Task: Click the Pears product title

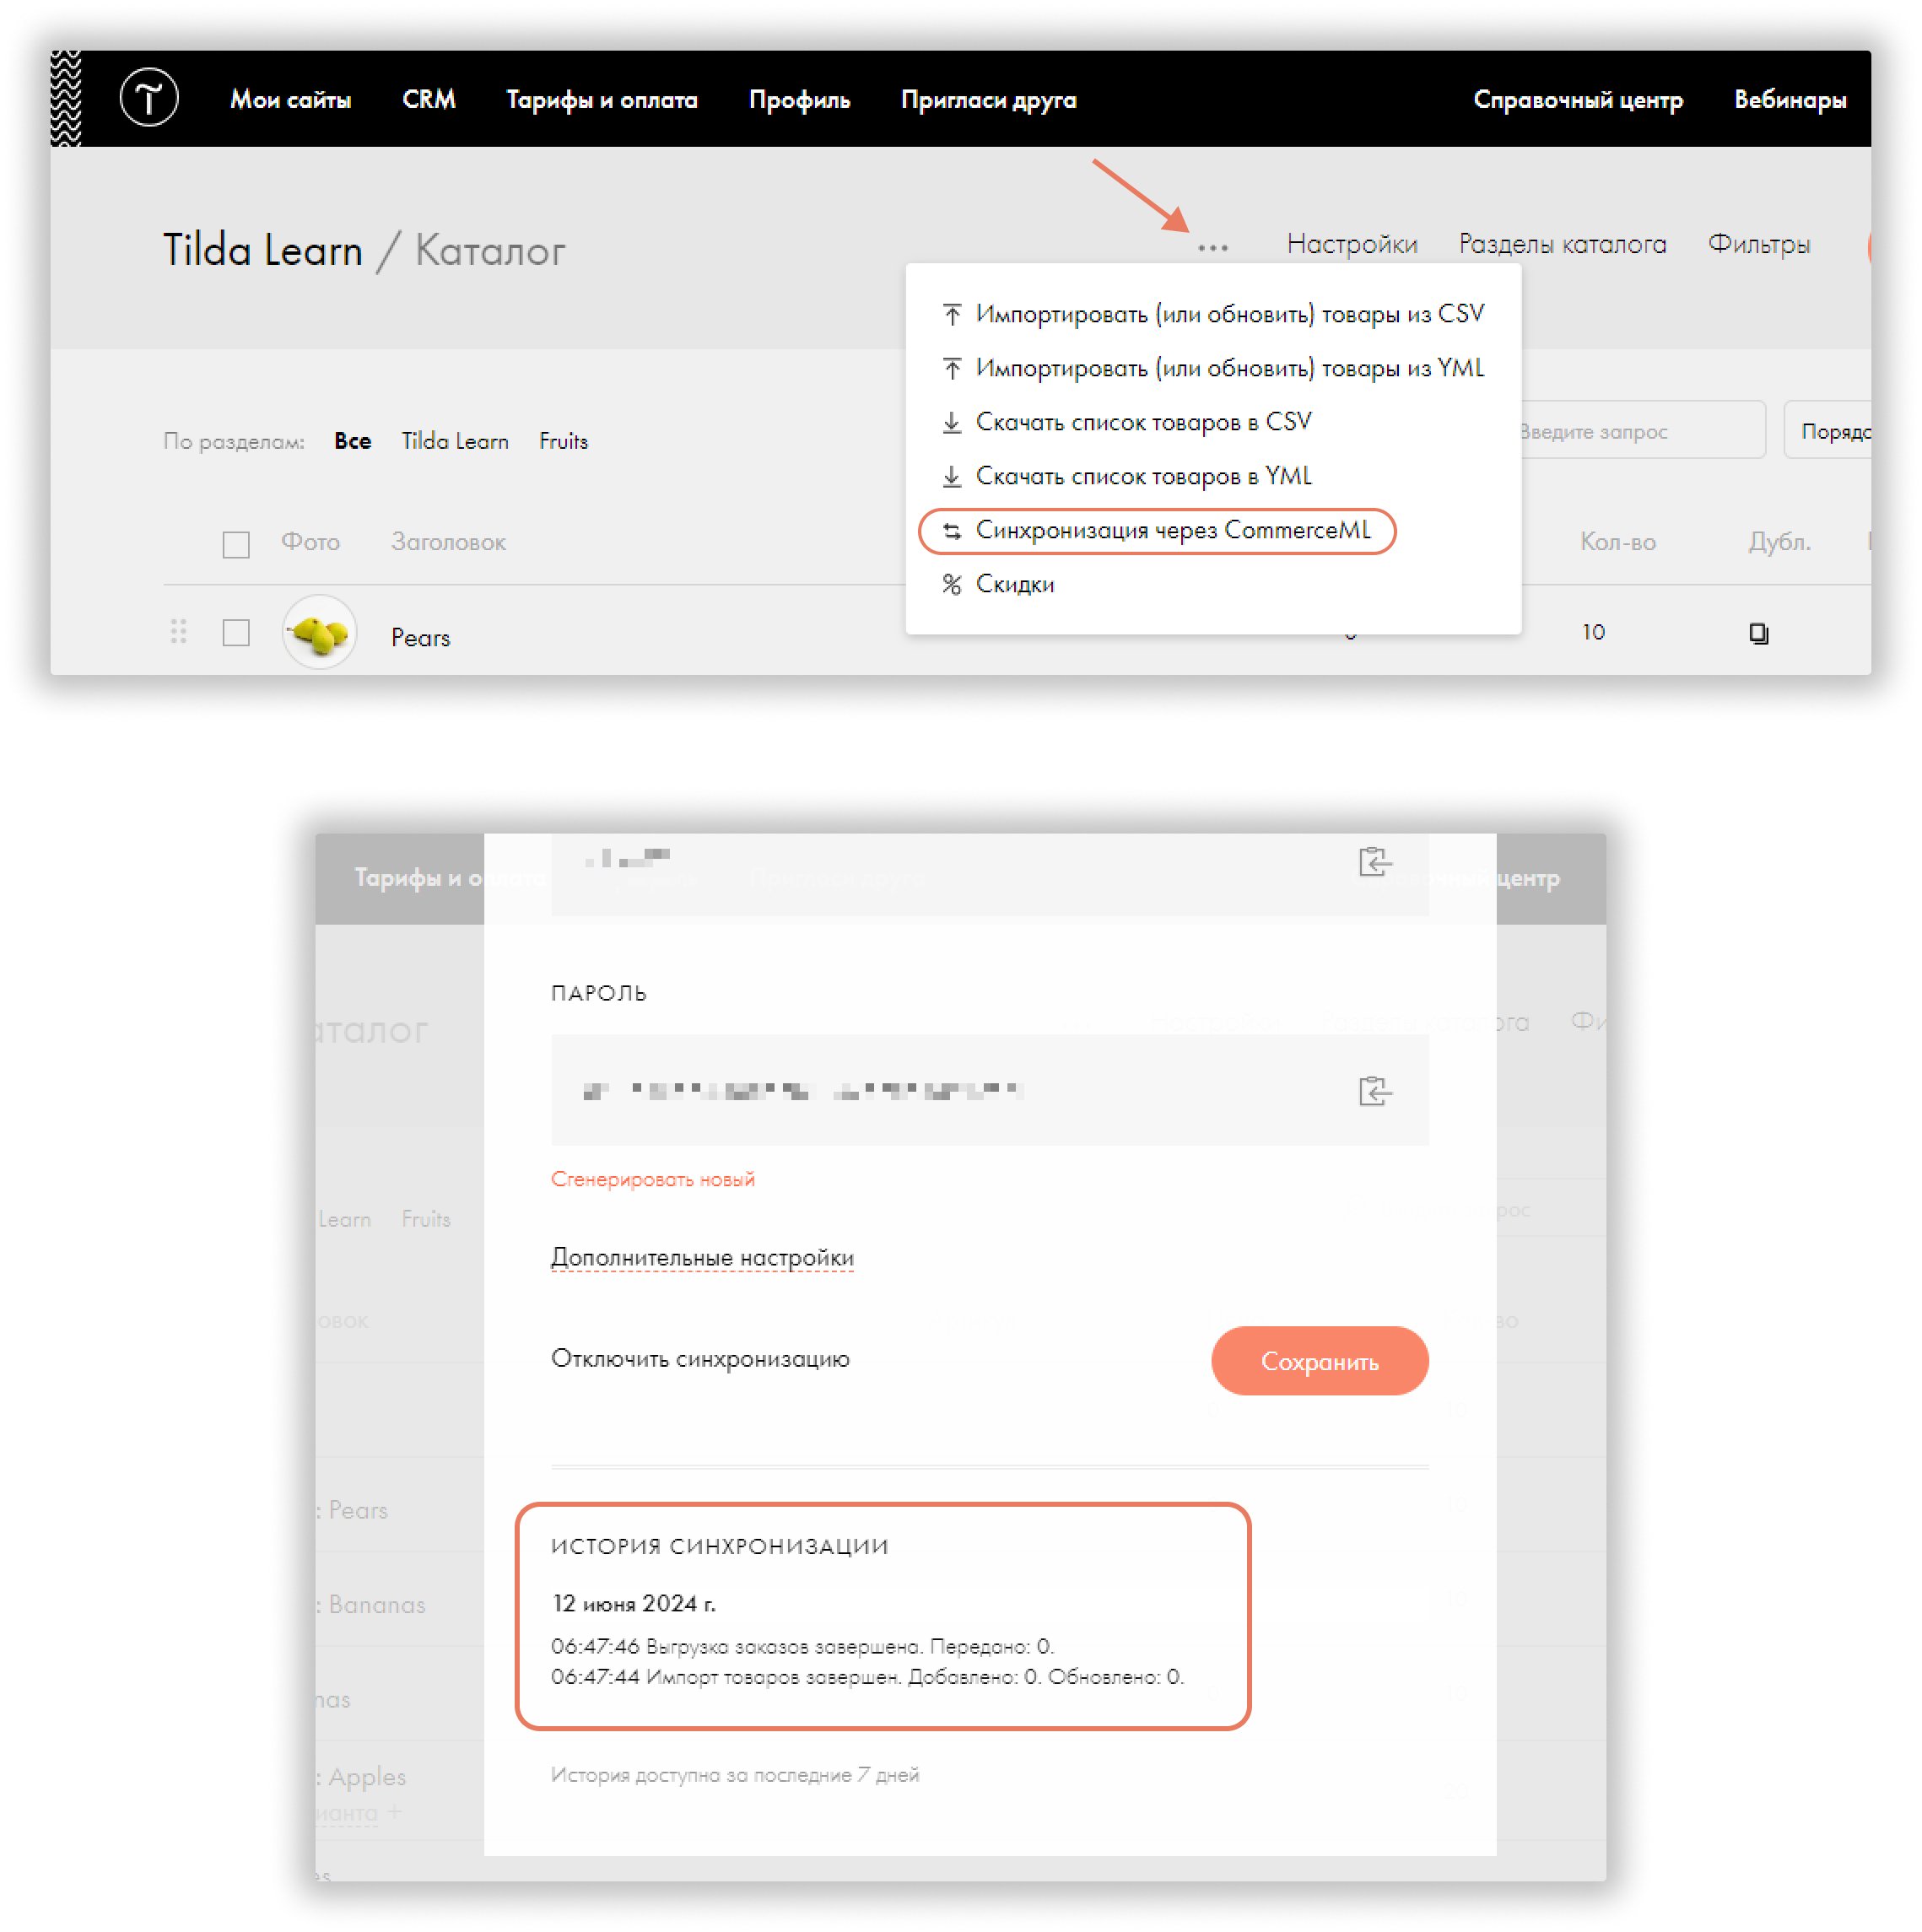Action: (420, 637)
